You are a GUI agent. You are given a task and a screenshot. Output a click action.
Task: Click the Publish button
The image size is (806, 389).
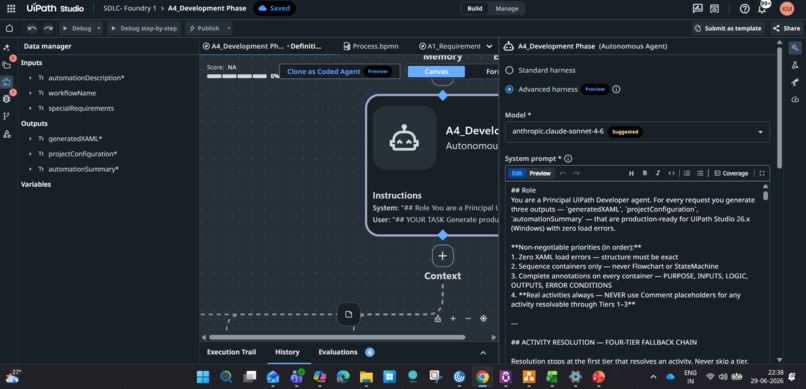(204, 28)
